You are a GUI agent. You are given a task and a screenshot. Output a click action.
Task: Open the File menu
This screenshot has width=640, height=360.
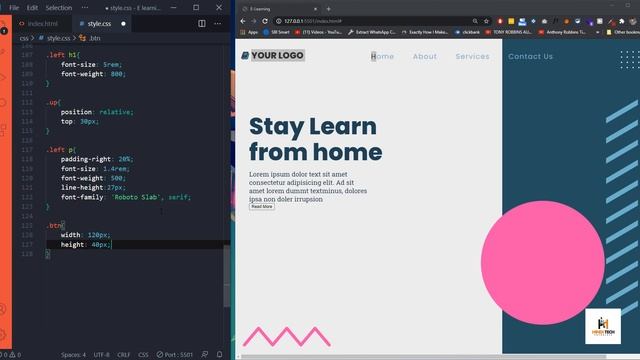(x=14, y=8)
